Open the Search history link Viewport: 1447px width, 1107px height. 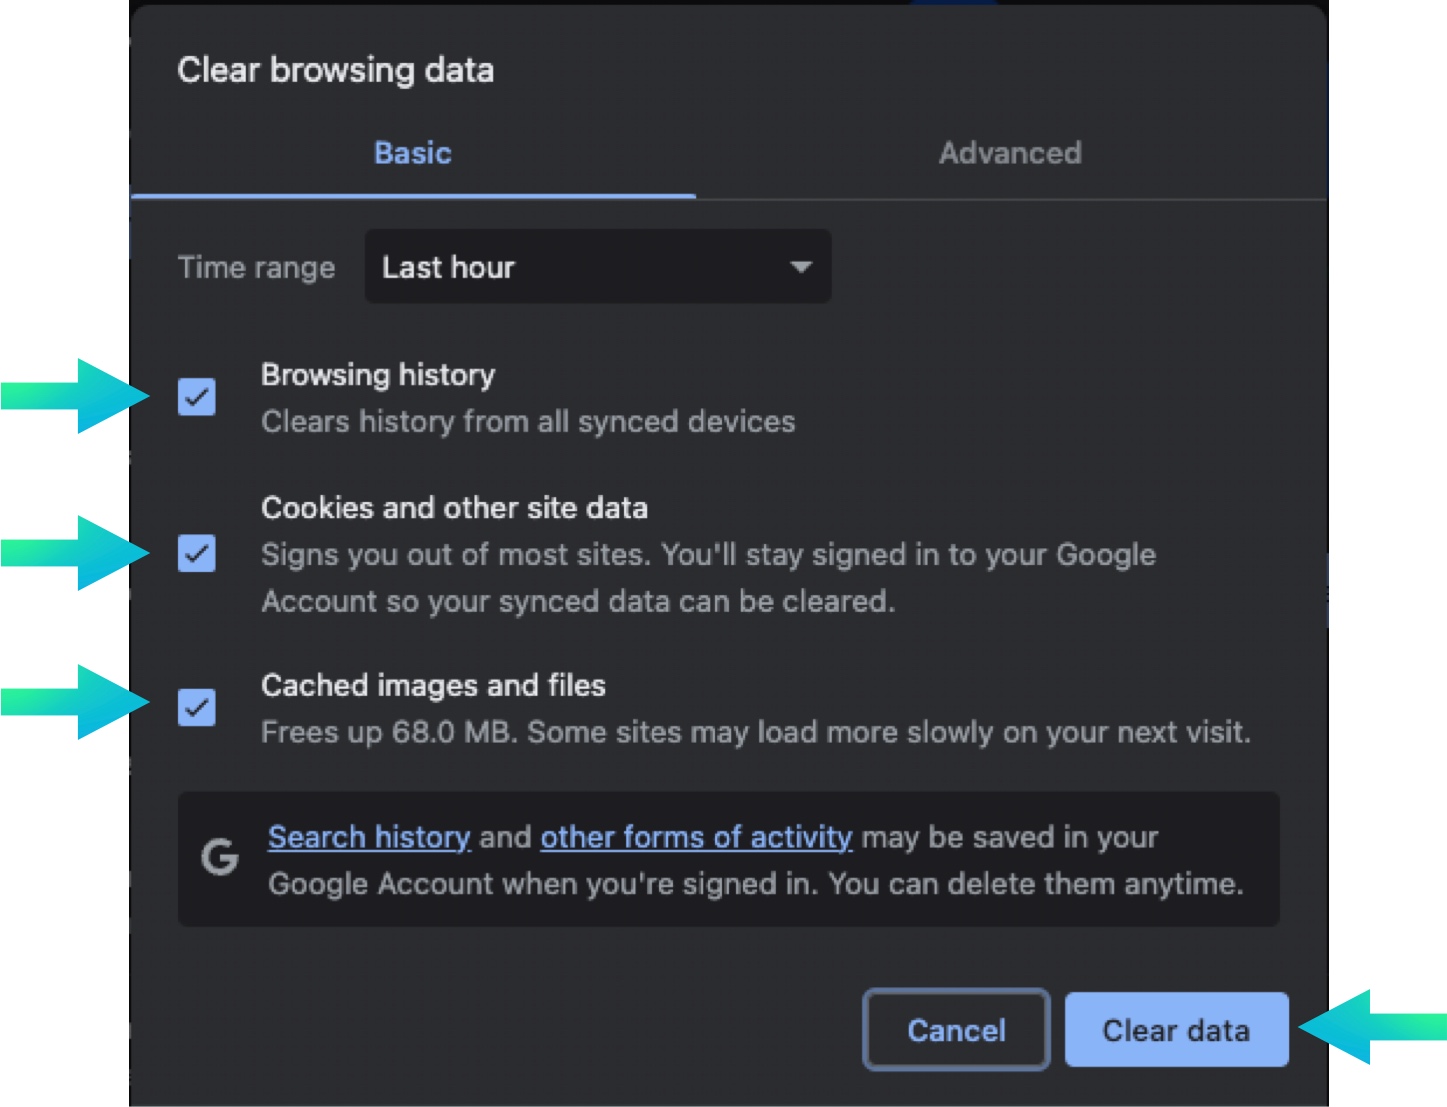tap(369, 837)
